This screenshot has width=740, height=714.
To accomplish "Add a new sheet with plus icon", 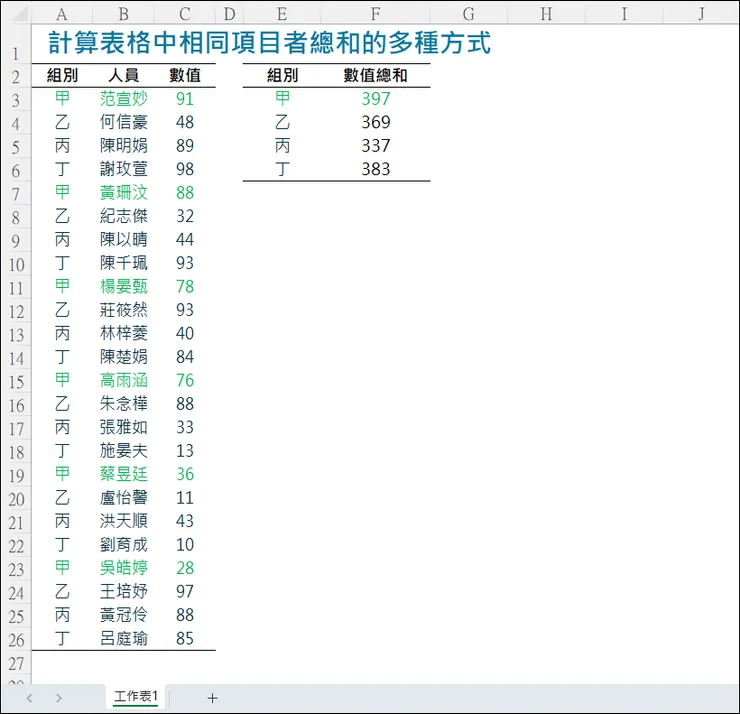I will click(212, 698).
